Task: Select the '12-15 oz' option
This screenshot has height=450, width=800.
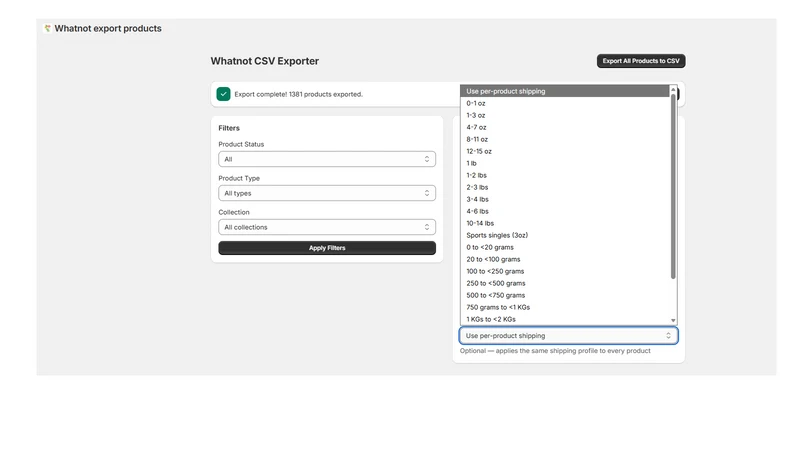Action: (x=565, y=151)
